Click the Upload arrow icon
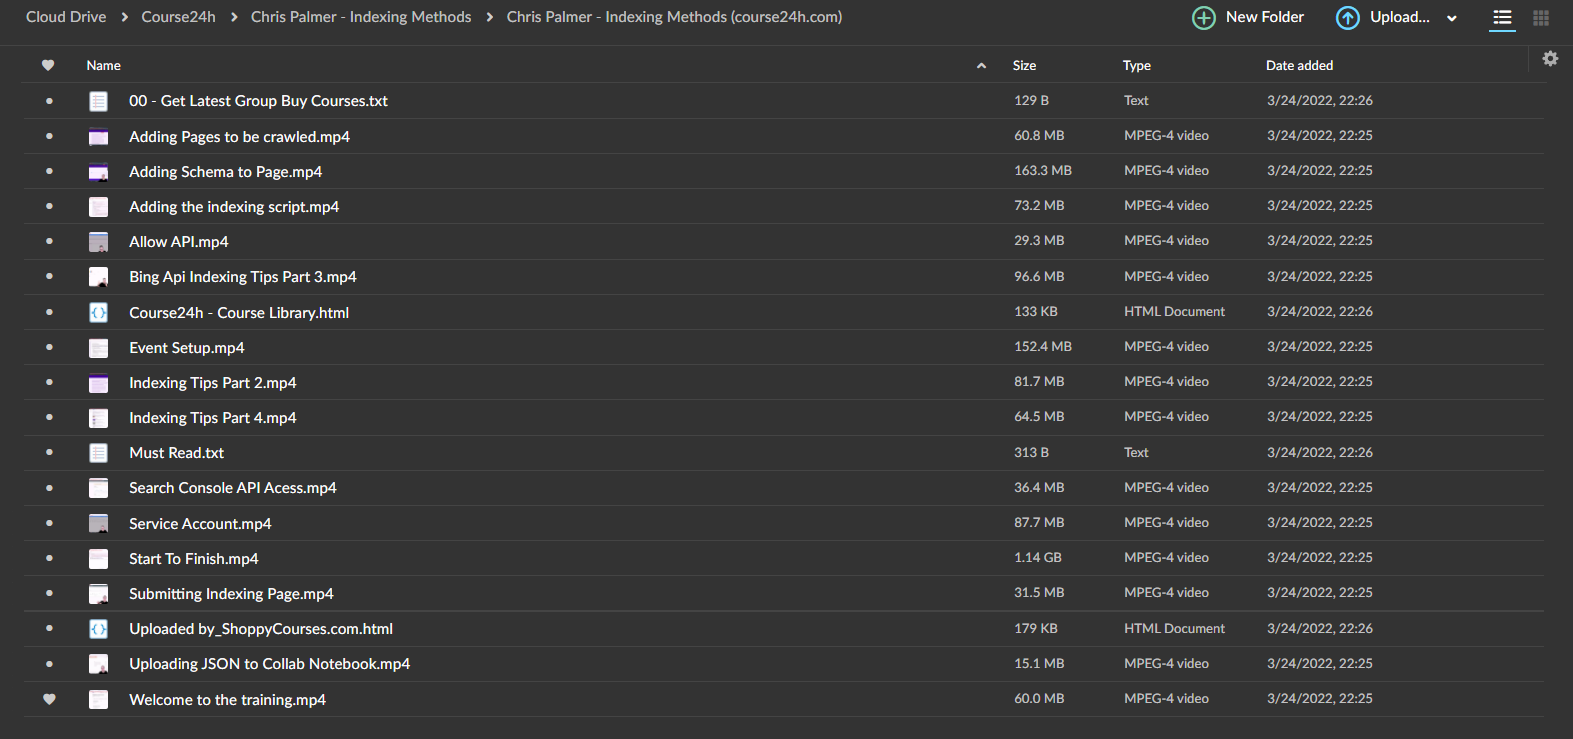This screenshot has width=1573, height=739. click(x=1348, y=18)
